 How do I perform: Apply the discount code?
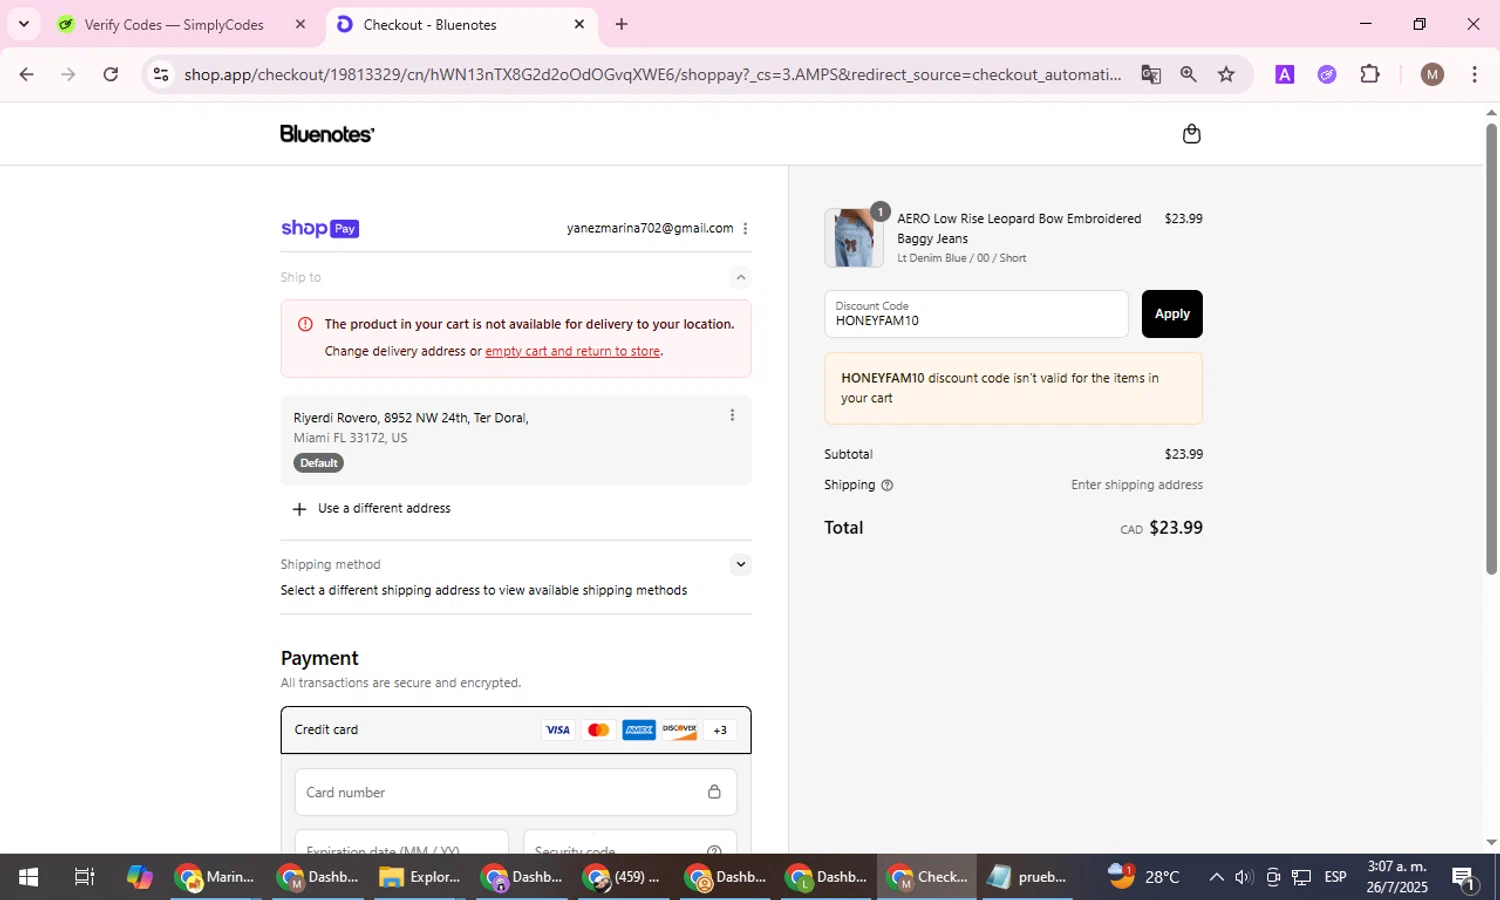(x=1172, y=314)
